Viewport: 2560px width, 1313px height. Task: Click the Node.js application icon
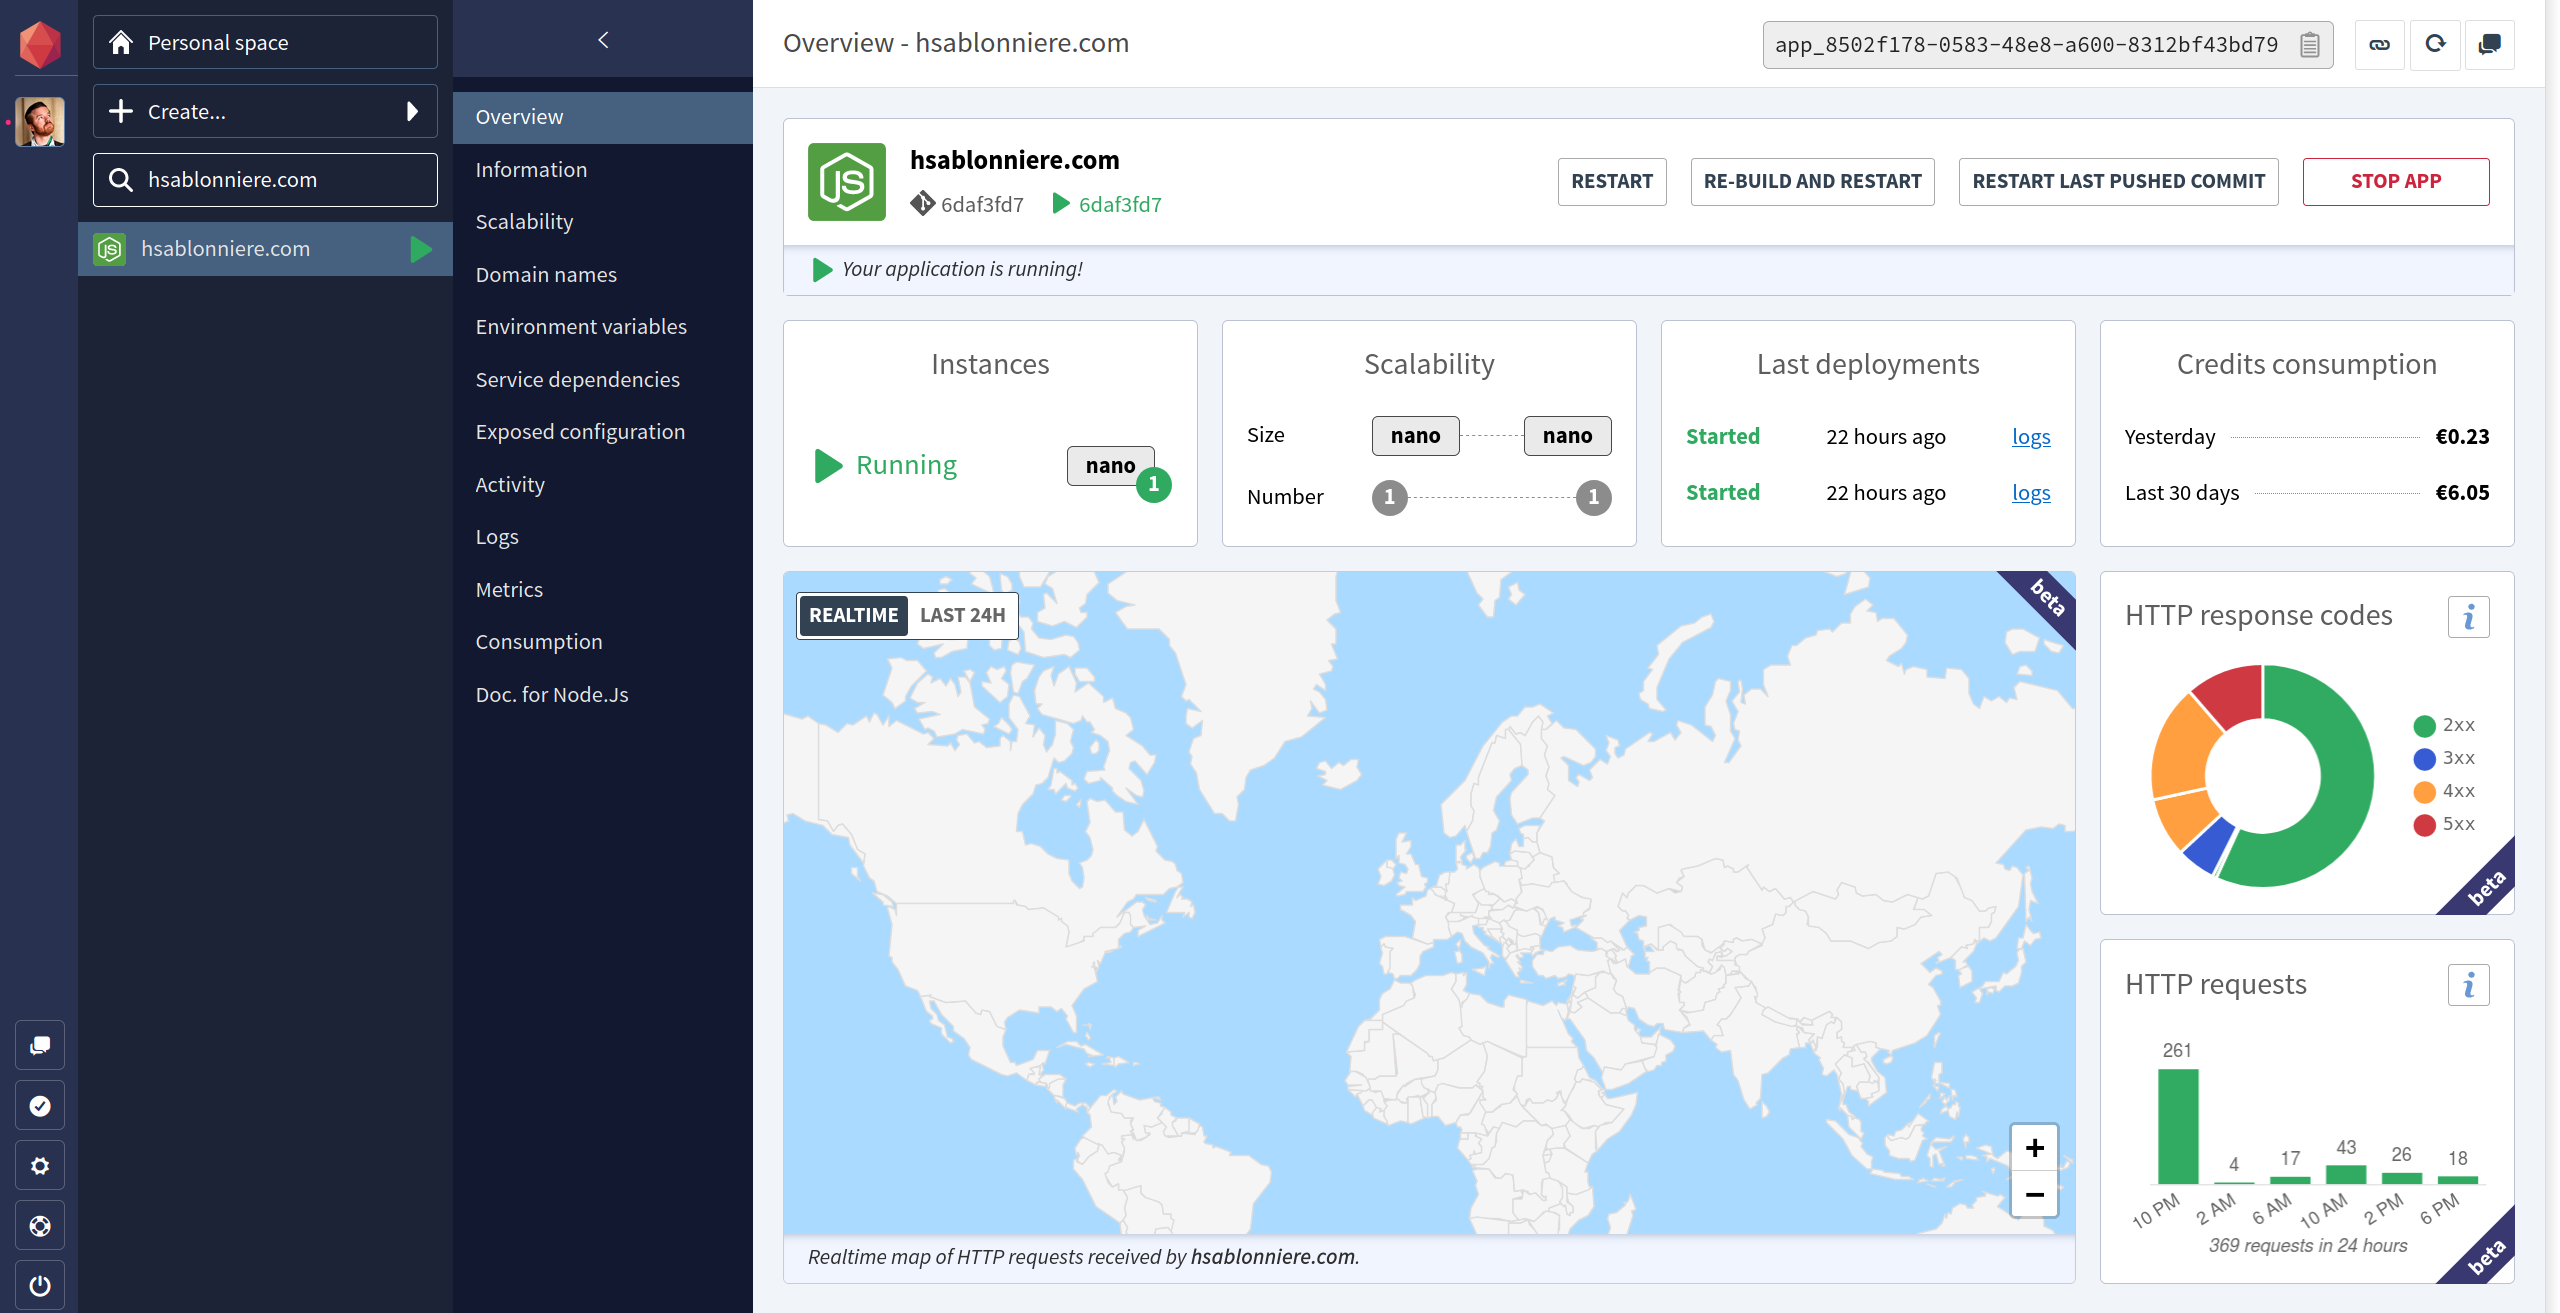846,179
